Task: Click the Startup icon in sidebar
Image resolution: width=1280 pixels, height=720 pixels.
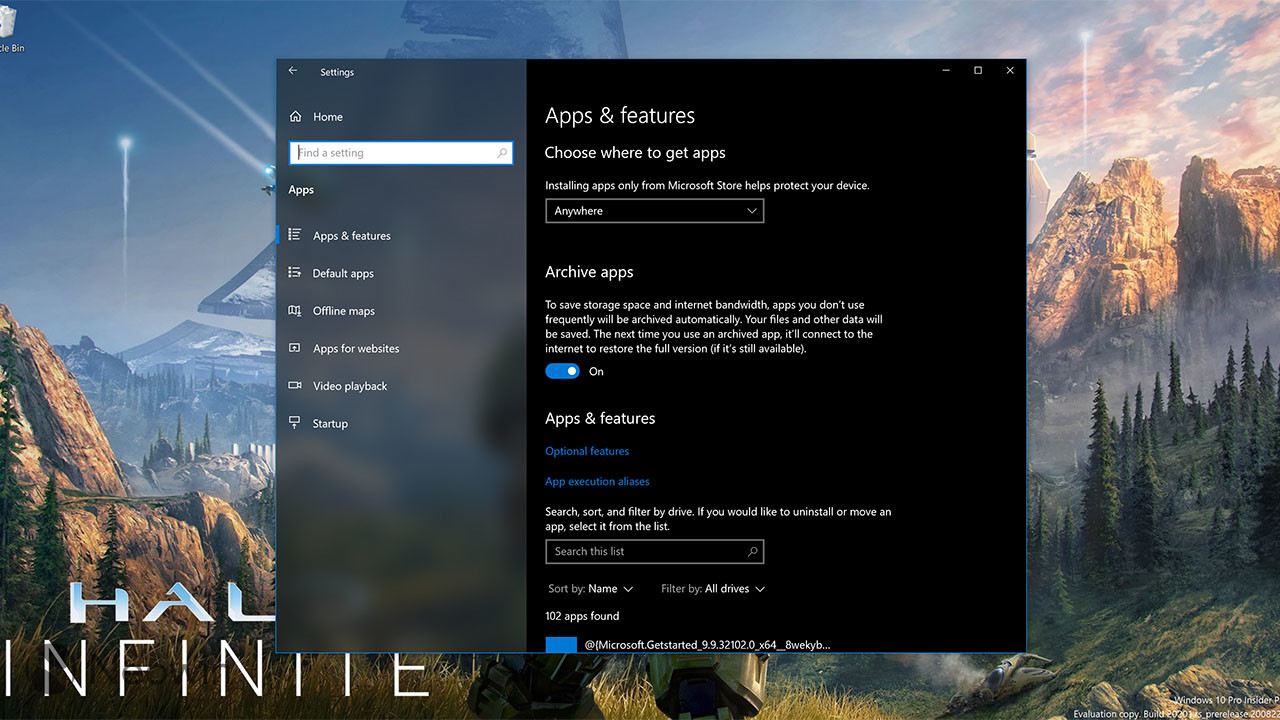Action: point(295,423)
